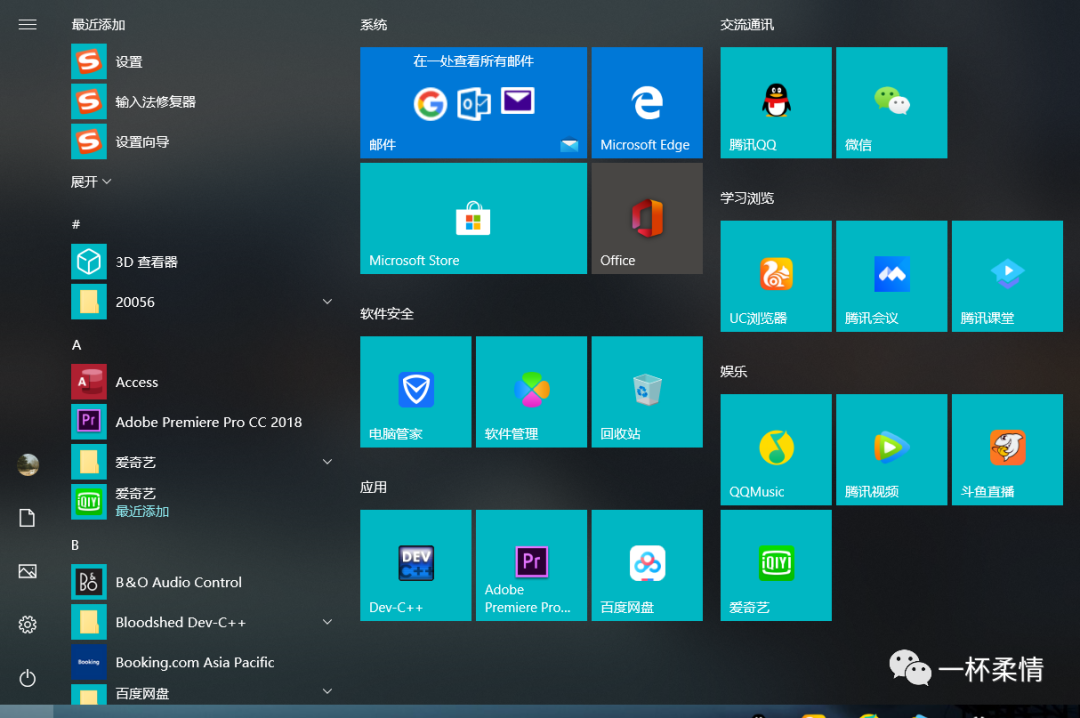Launch the Office tile

tap(647, 218)
